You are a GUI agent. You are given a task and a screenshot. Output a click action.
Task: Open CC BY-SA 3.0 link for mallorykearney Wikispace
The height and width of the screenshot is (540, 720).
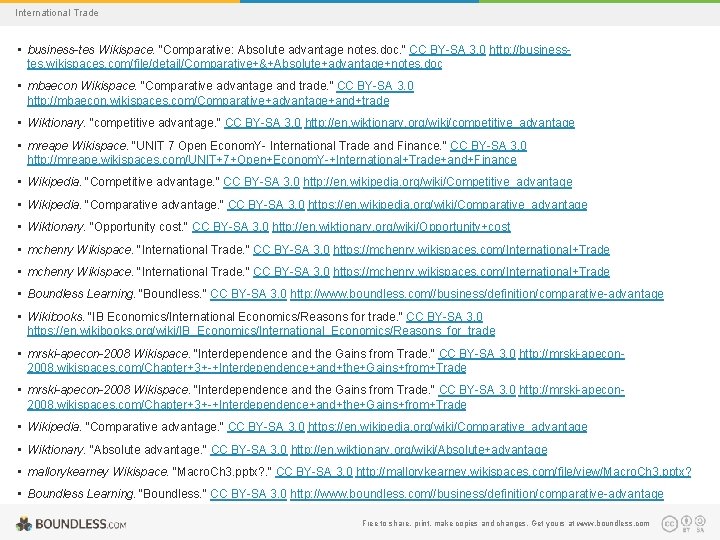[x=314, y=472]
